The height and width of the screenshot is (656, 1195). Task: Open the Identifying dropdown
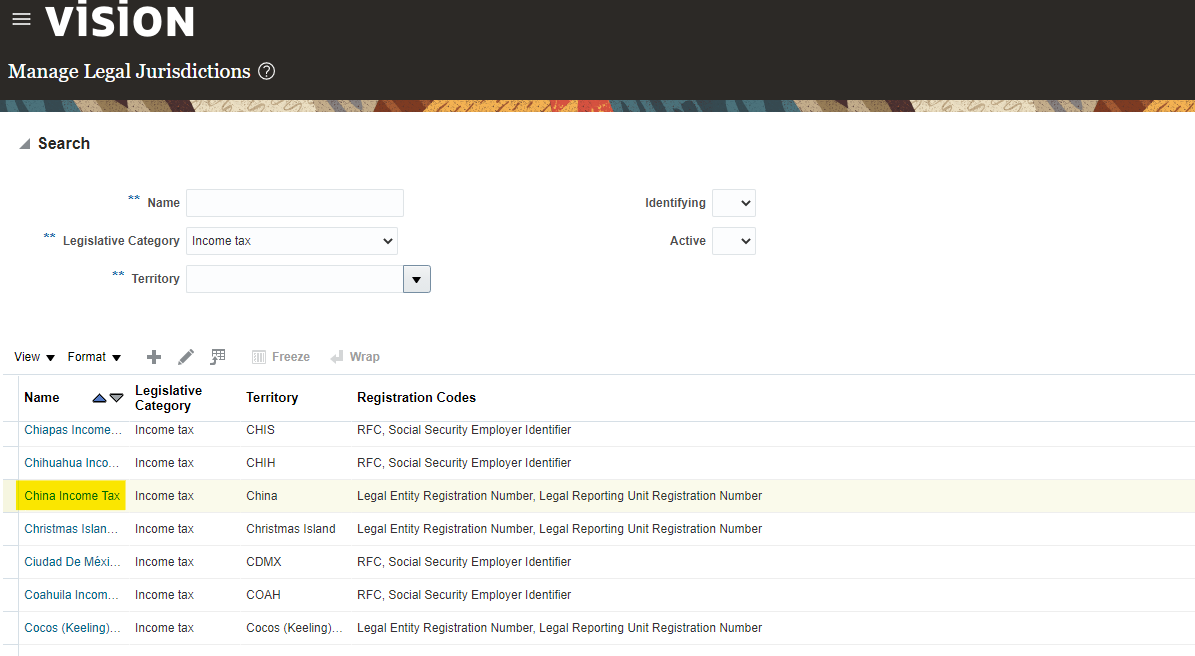click(x=734, y=203)
